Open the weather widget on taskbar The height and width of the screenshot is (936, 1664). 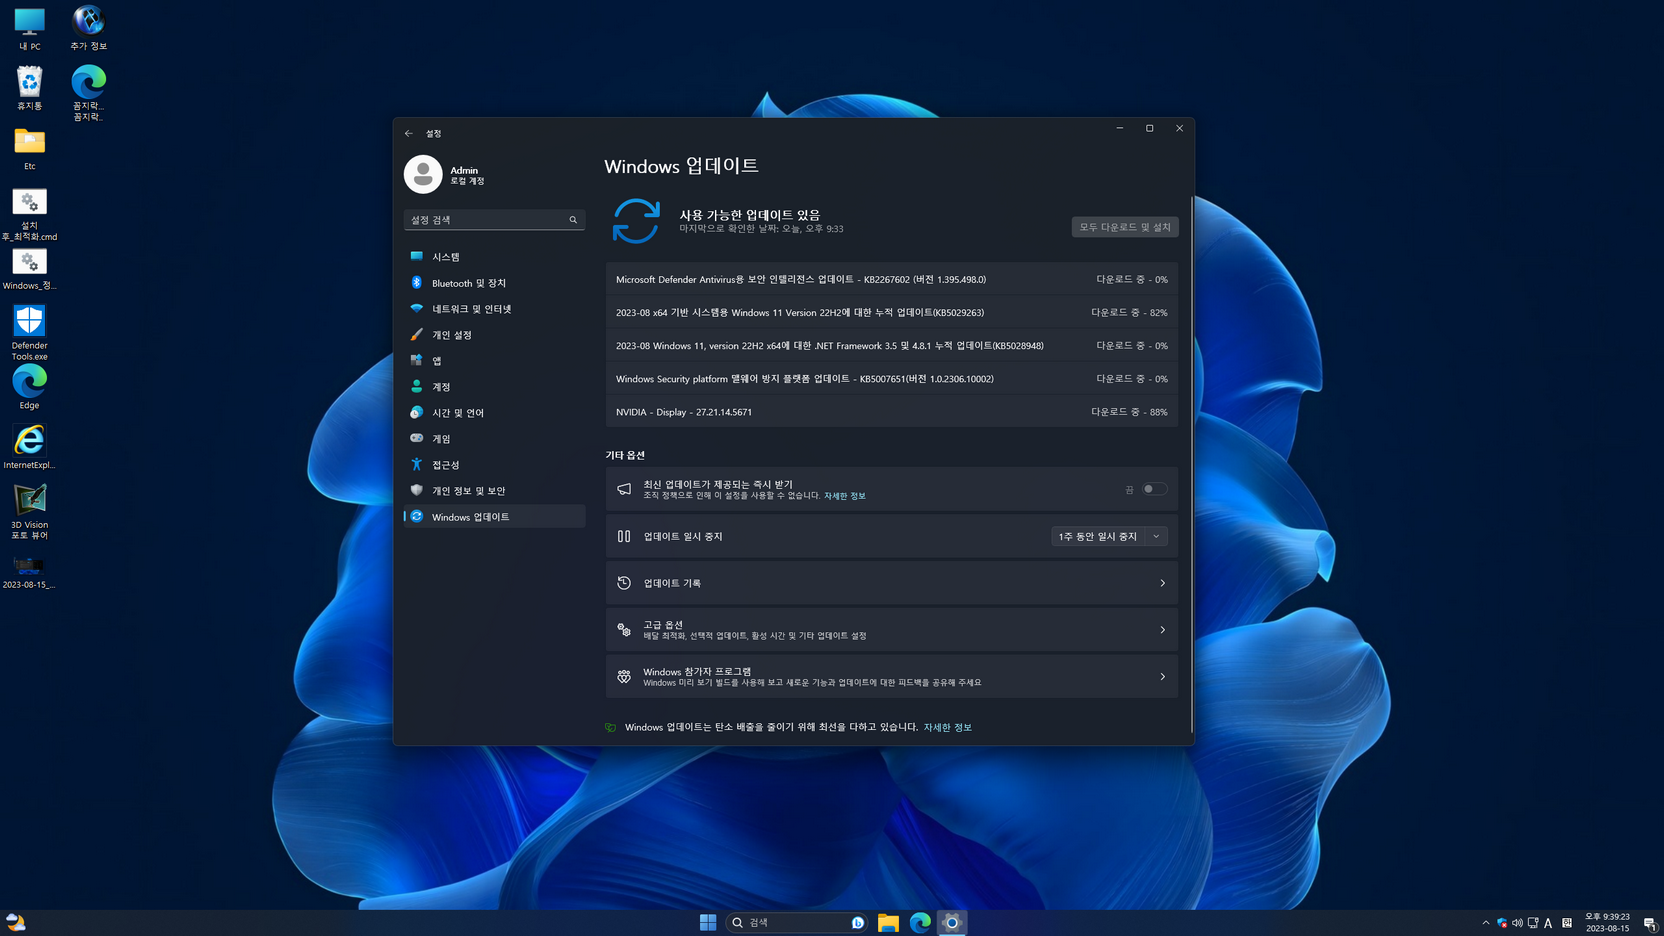15,922
